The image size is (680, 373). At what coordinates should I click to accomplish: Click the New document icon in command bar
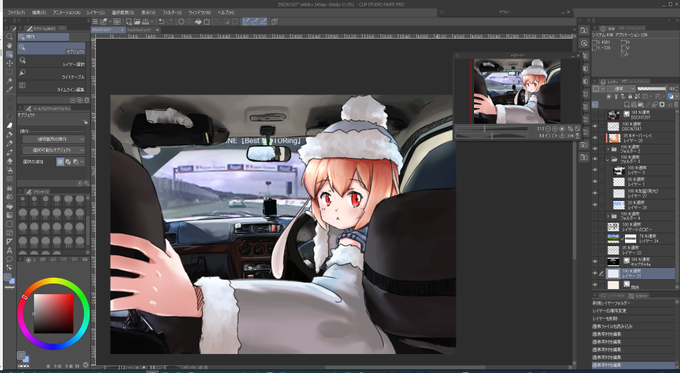coord(129,21)
